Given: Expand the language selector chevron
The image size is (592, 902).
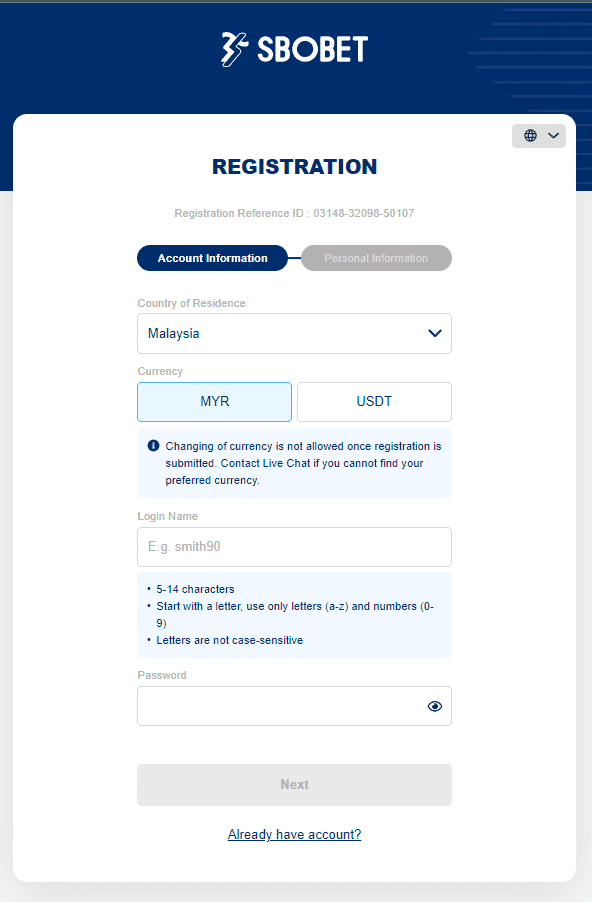Looking at the screenshot, I should point(553,136).
